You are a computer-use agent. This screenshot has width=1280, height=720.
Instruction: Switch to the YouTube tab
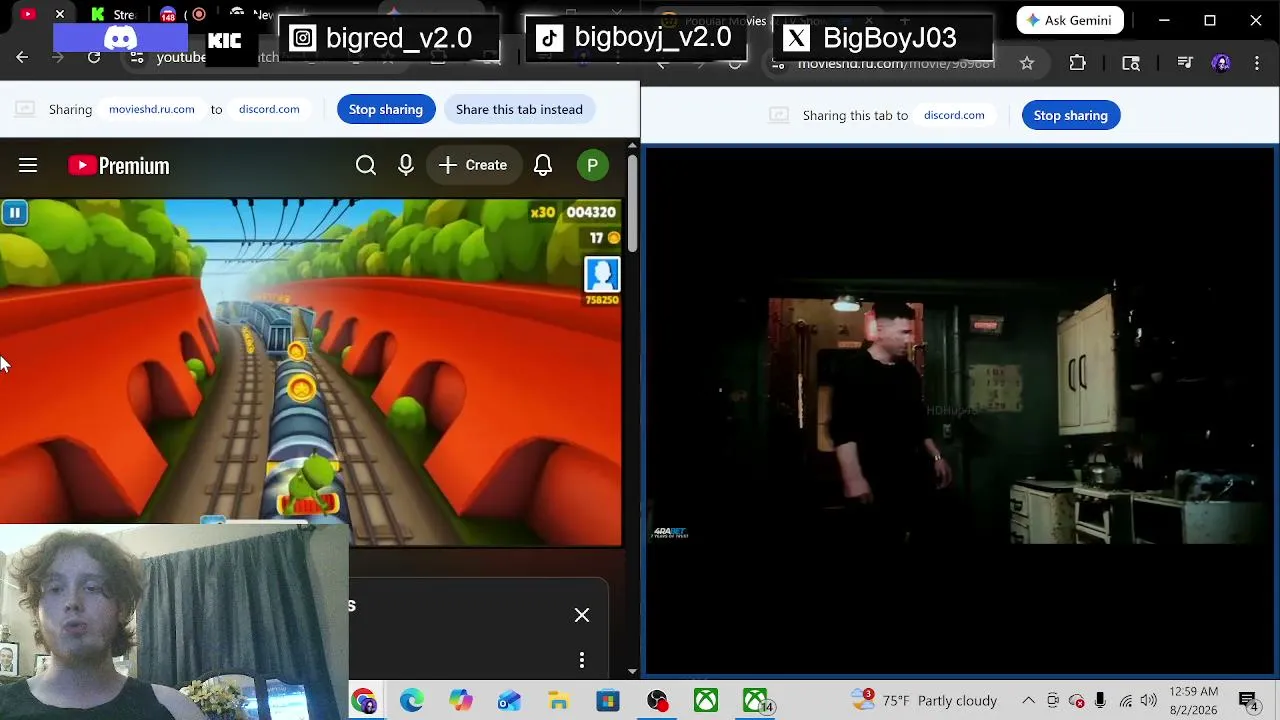click(28, 15)
